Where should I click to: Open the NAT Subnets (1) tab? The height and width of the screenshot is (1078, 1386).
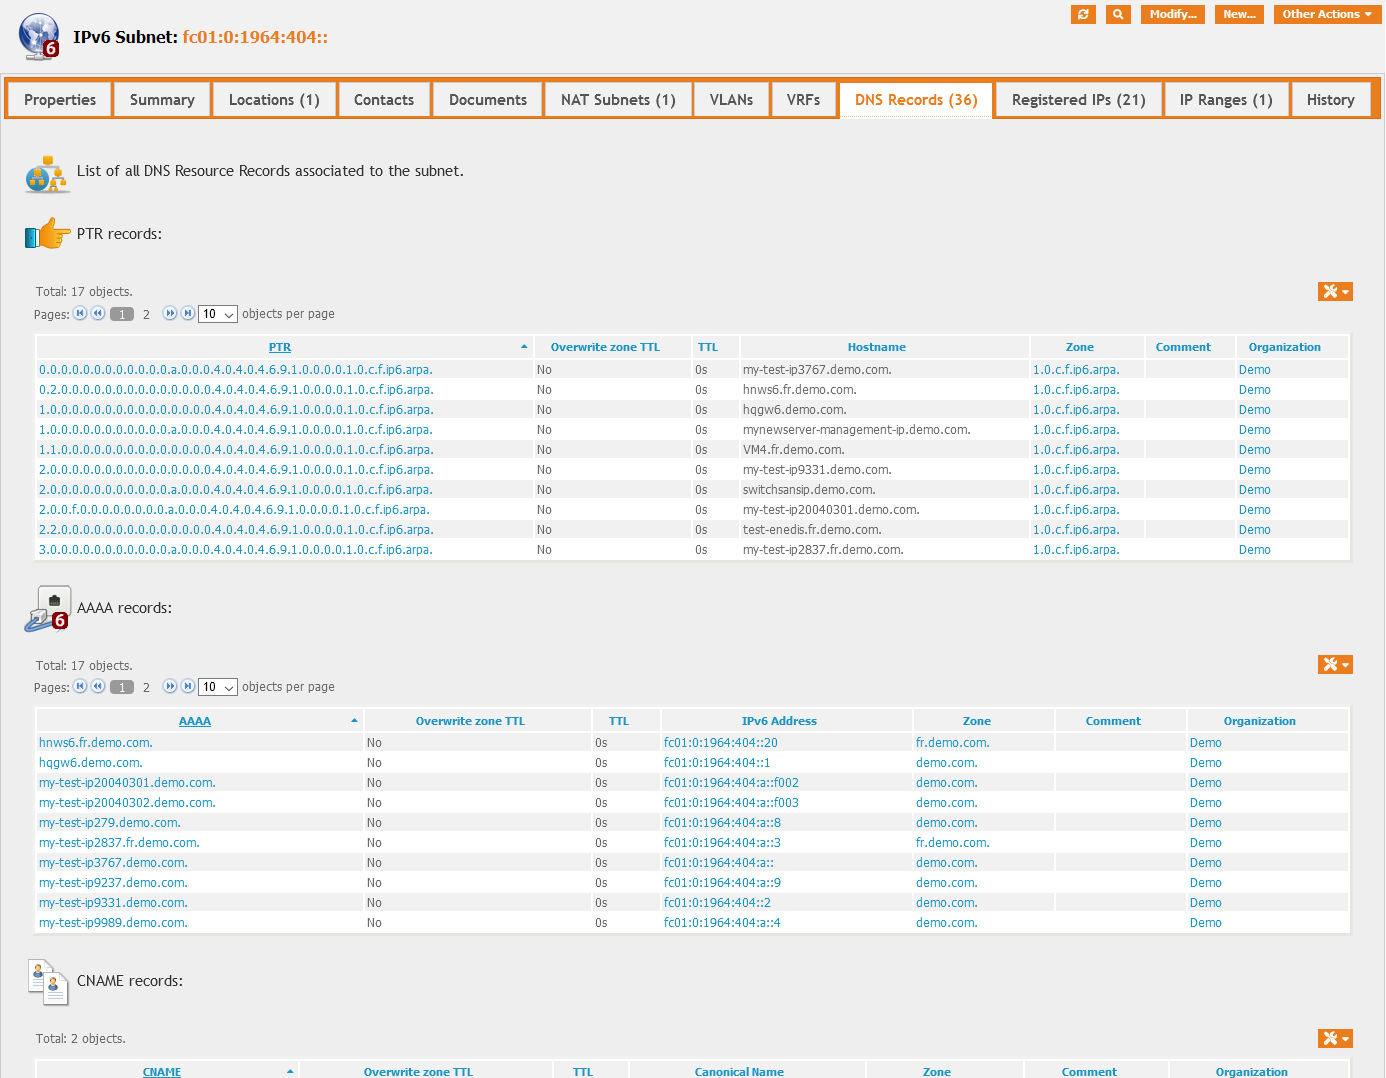pyautogui.click(x=618, y=100)
